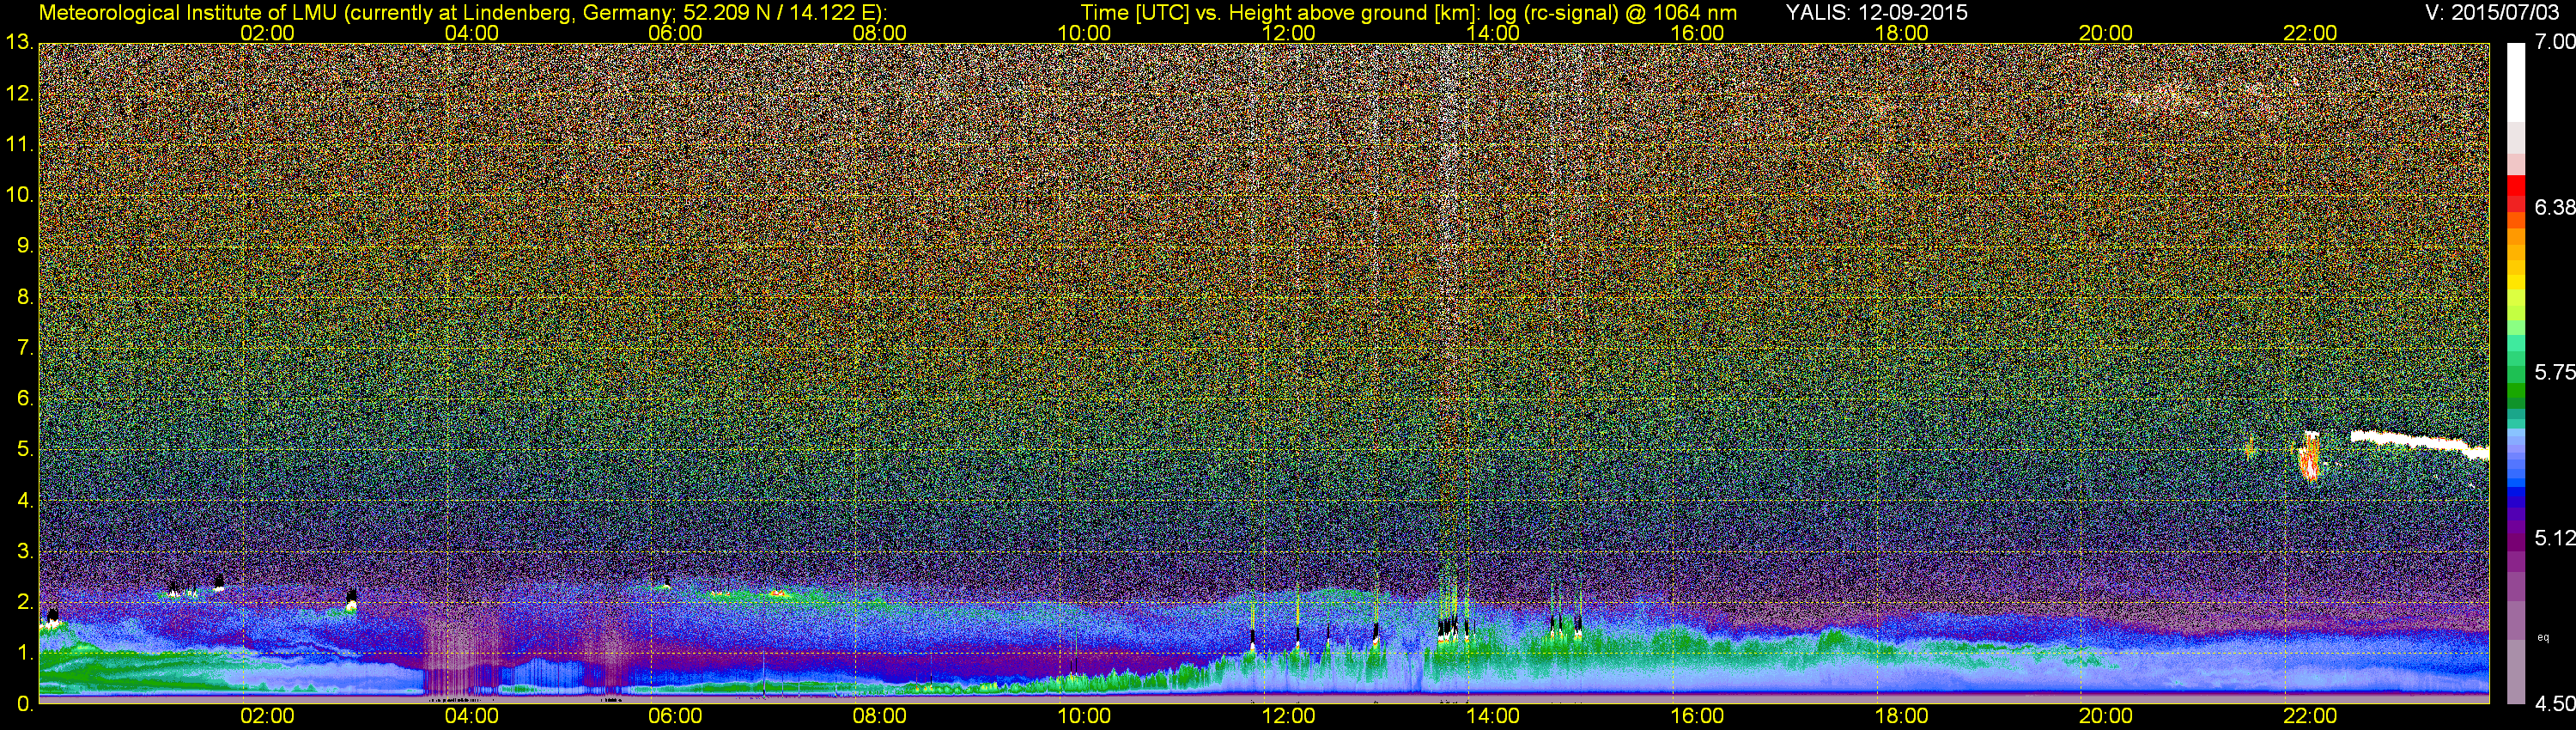The image size is (2576, 730).
Task: Click the 13 km height axis label
Action: 19,43
